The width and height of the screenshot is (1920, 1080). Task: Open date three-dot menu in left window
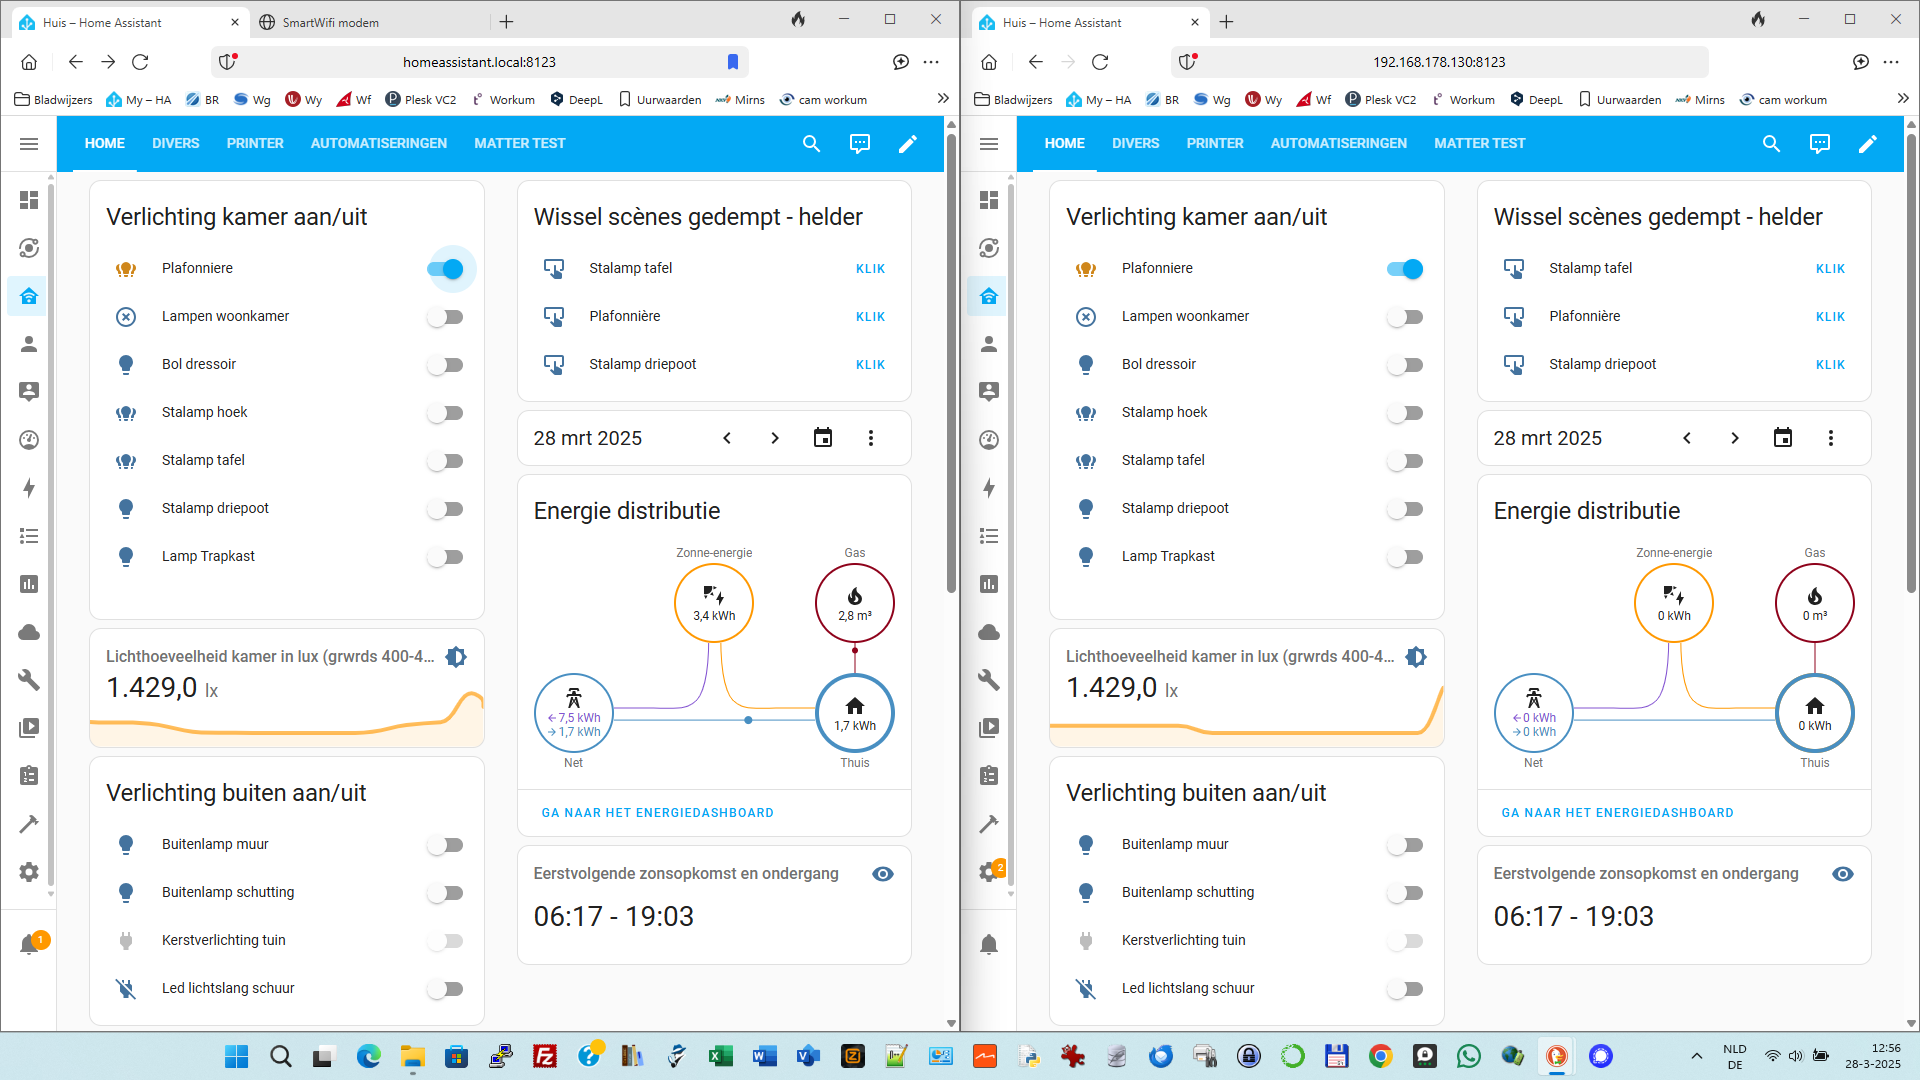tap(870, 438)
